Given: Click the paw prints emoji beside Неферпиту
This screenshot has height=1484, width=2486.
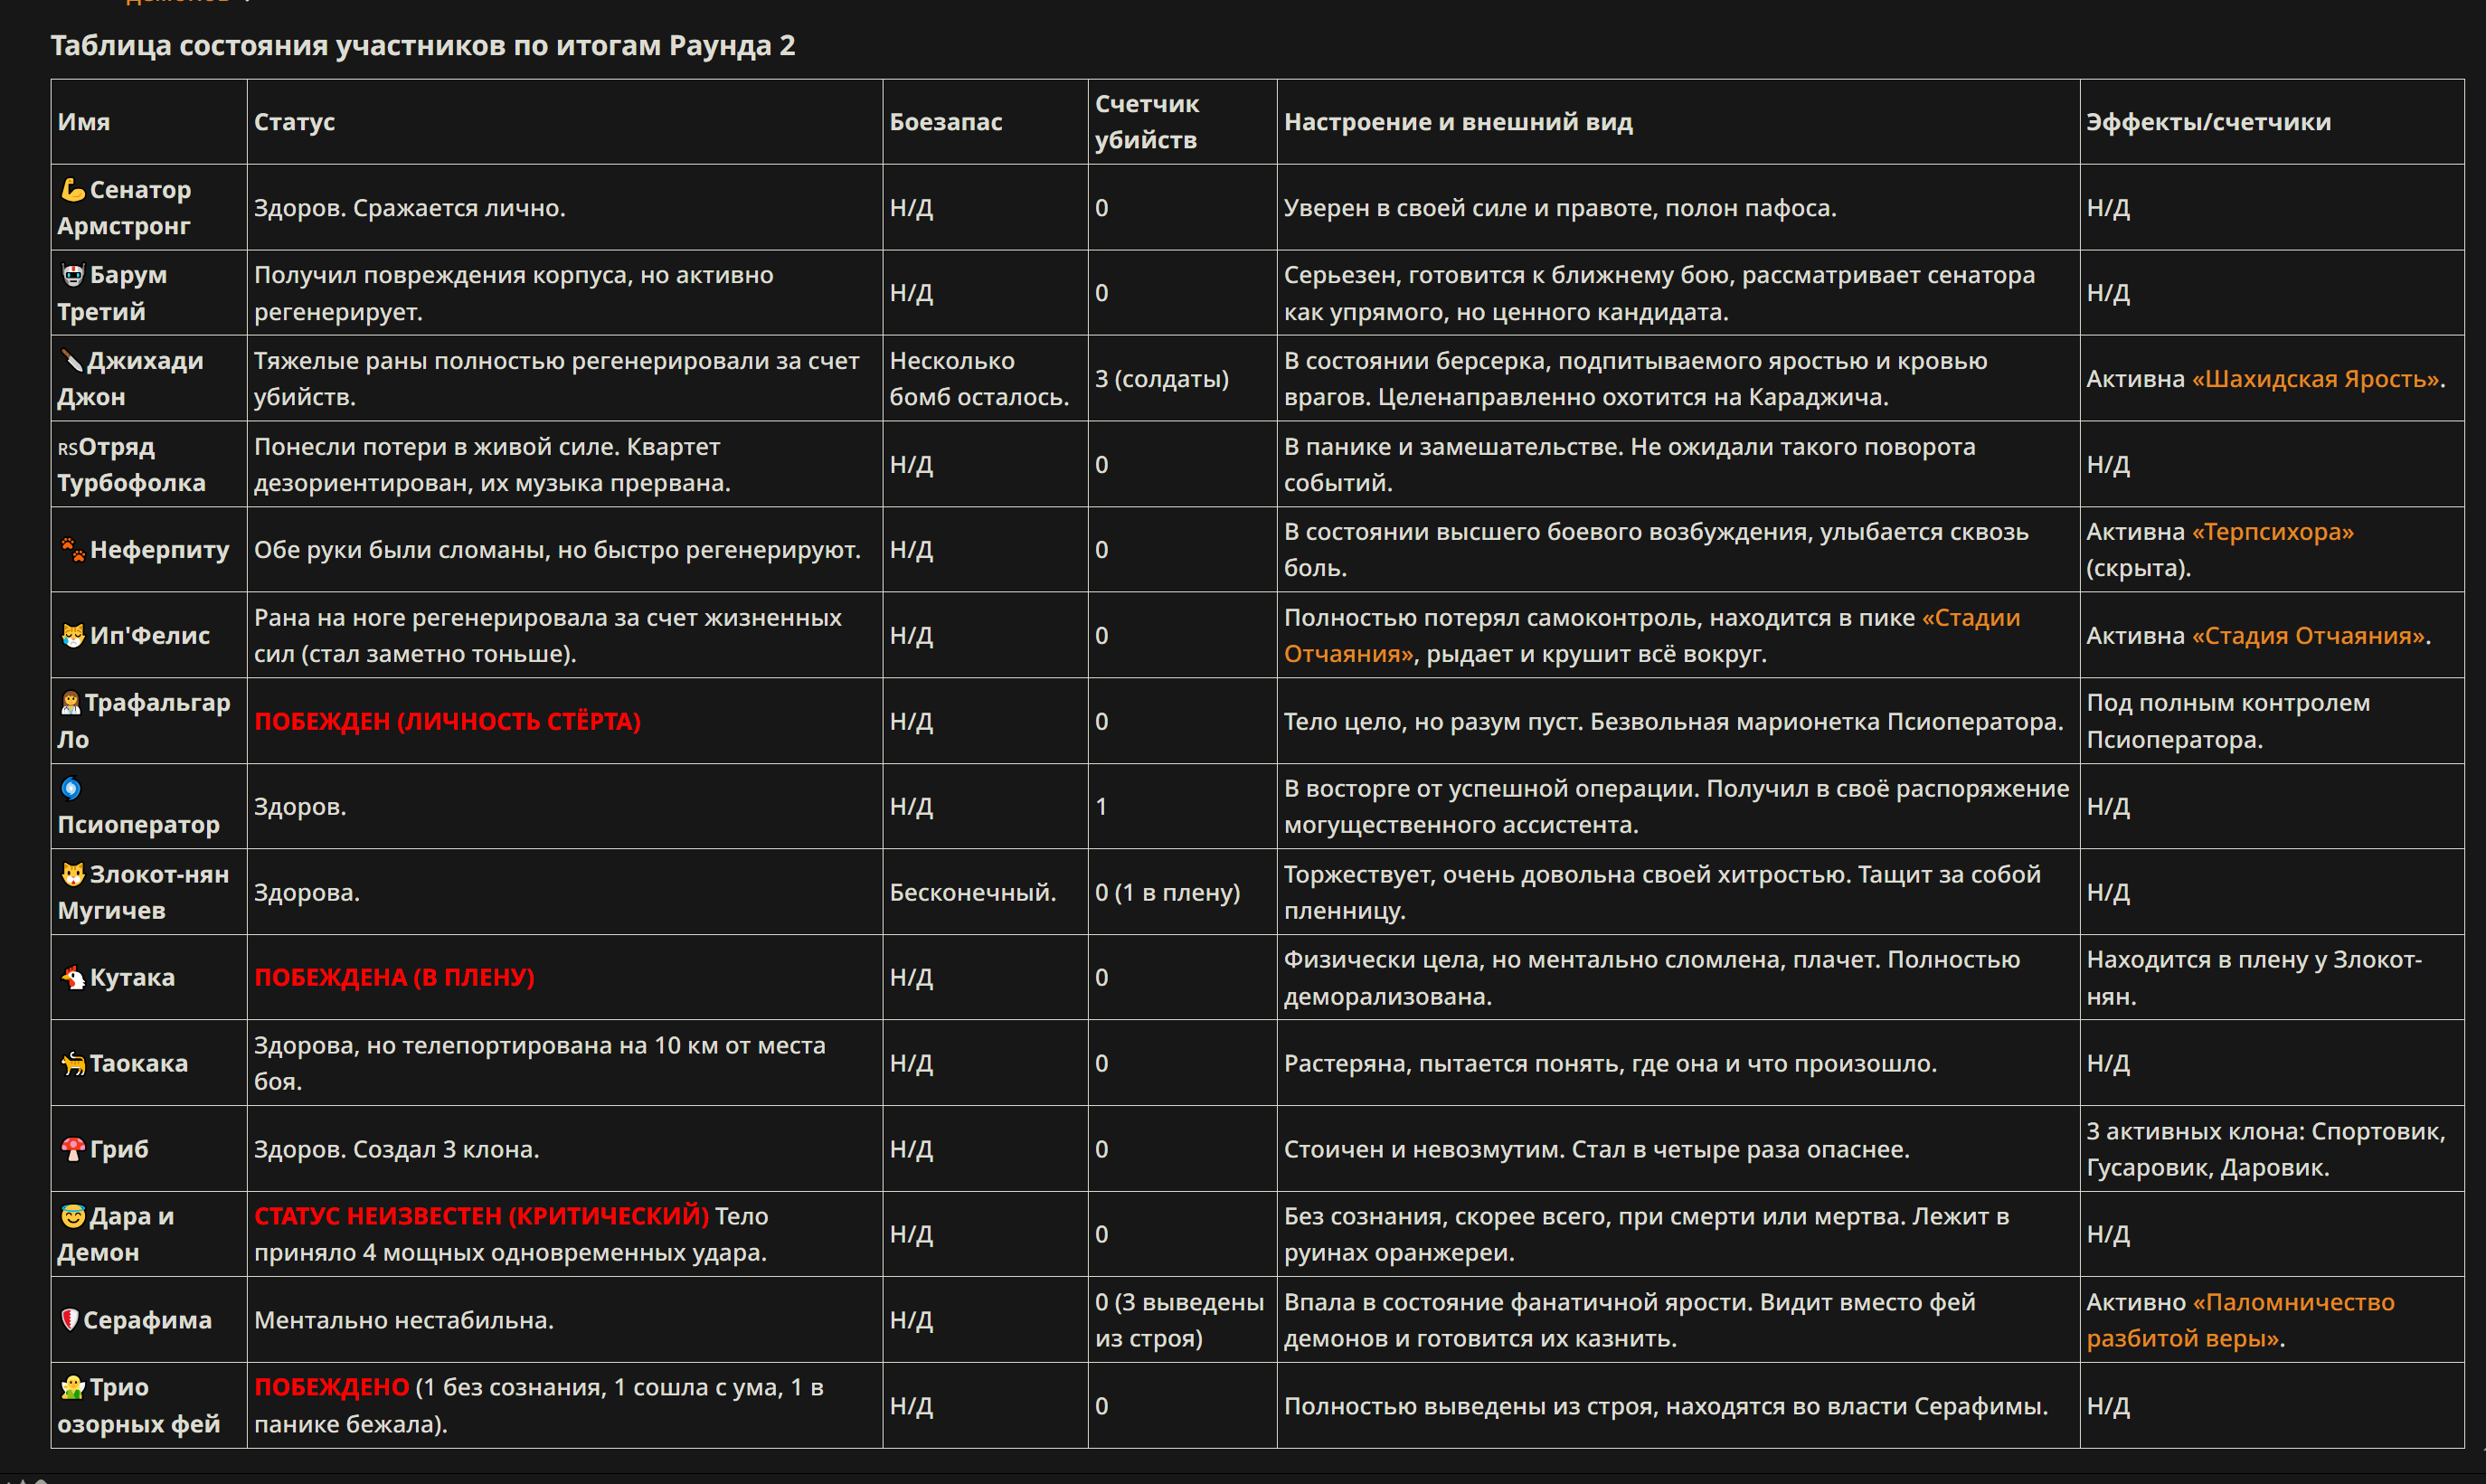Looking at the screenshot, I should tap(72, 549).
